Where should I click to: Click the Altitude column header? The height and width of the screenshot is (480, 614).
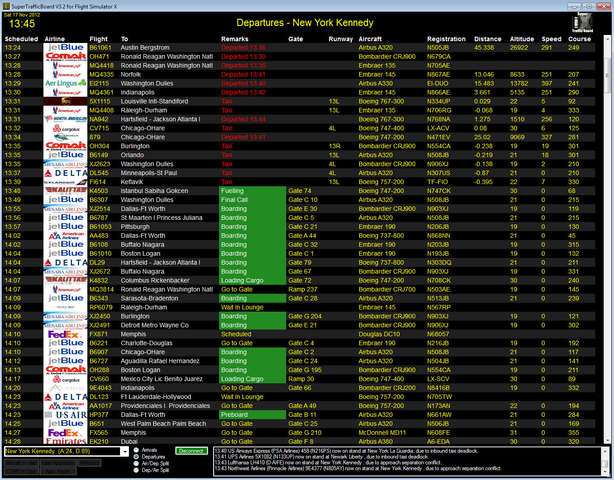(522, 39)
